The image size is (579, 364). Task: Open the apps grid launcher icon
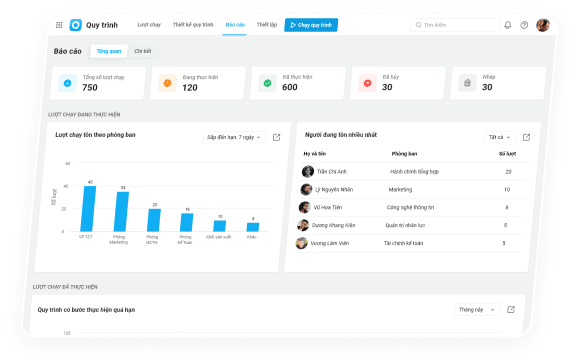[x=59, y=25]
